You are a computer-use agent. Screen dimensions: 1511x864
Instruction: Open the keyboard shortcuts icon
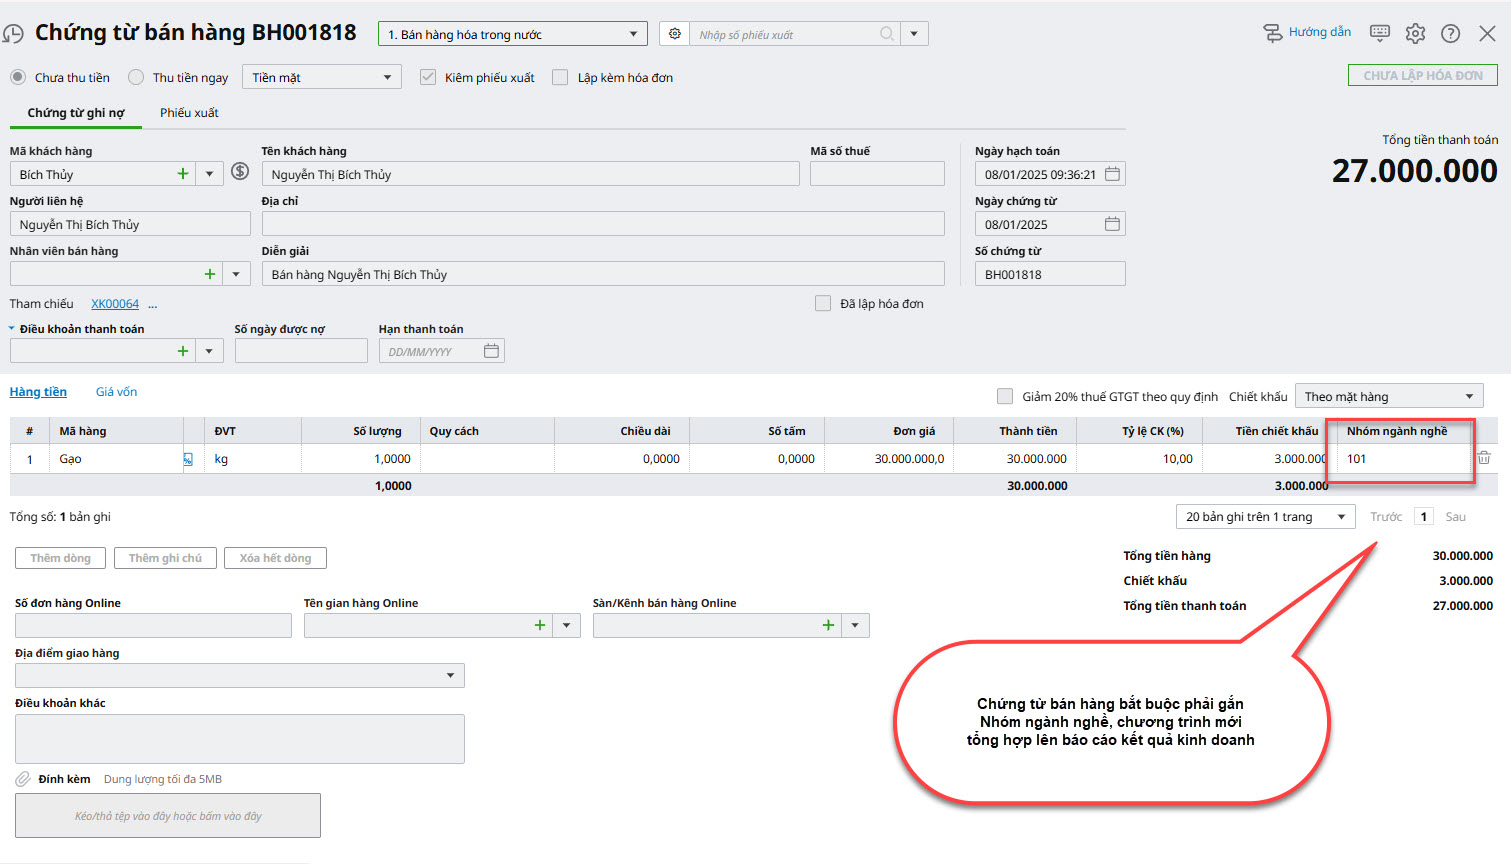pyautogui.click(x=1380, y=33)
